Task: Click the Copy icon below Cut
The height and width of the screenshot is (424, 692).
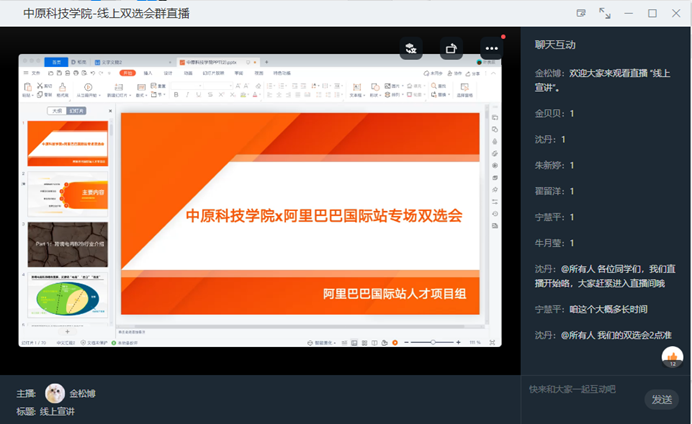Action: pos(40,94)
